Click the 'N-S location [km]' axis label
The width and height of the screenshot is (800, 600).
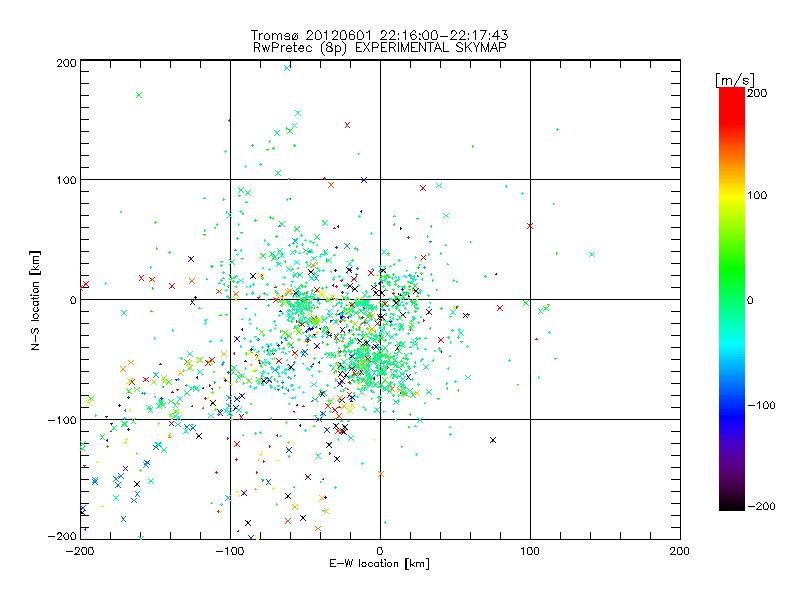tap(35, 300)
